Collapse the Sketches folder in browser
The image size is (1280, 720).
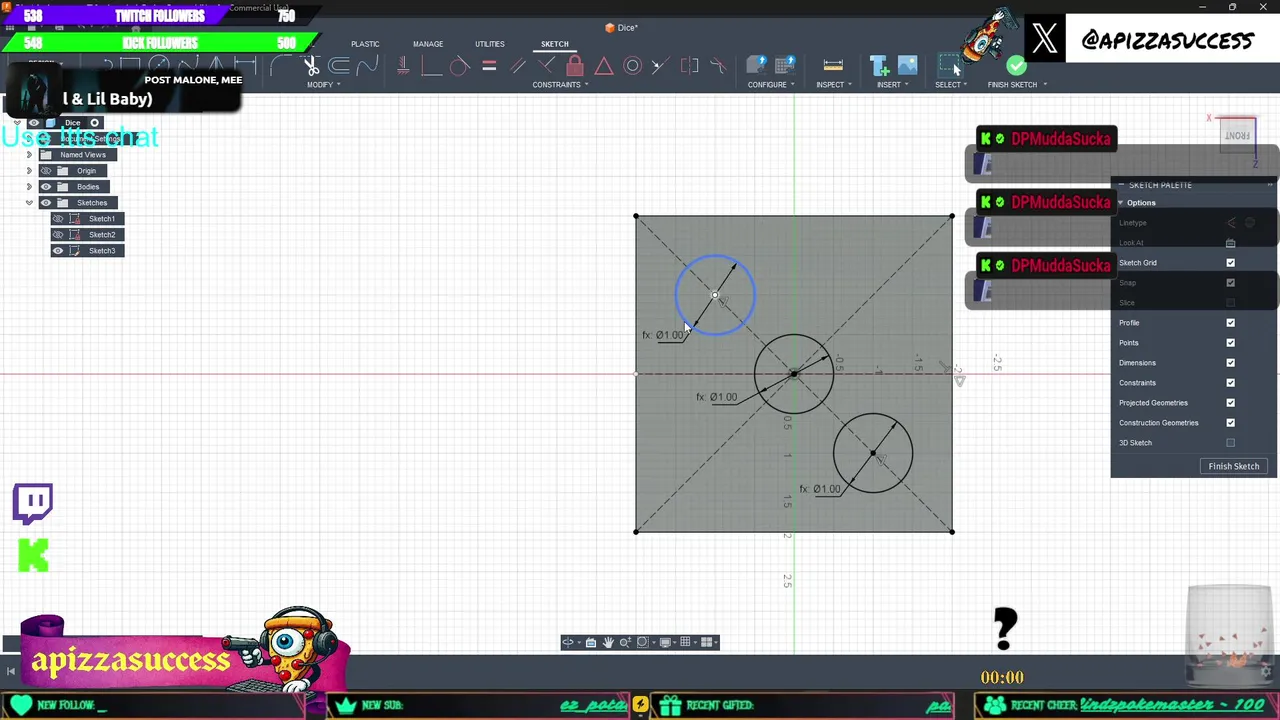(29, 203)
